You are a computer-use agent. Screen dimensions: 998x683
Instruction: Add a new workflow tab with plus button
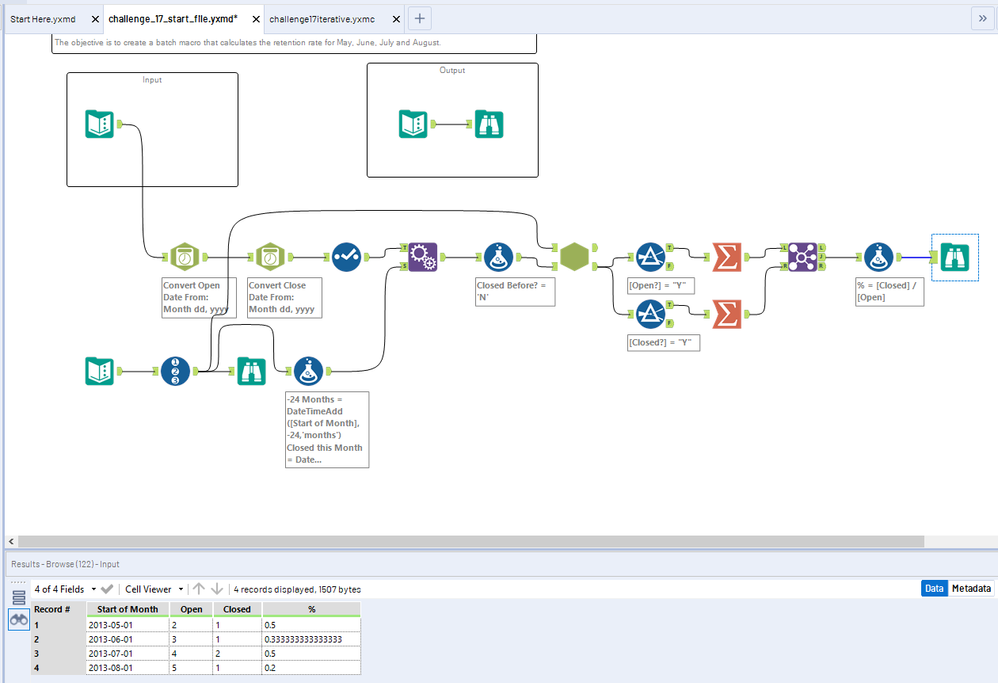[419, 18]
